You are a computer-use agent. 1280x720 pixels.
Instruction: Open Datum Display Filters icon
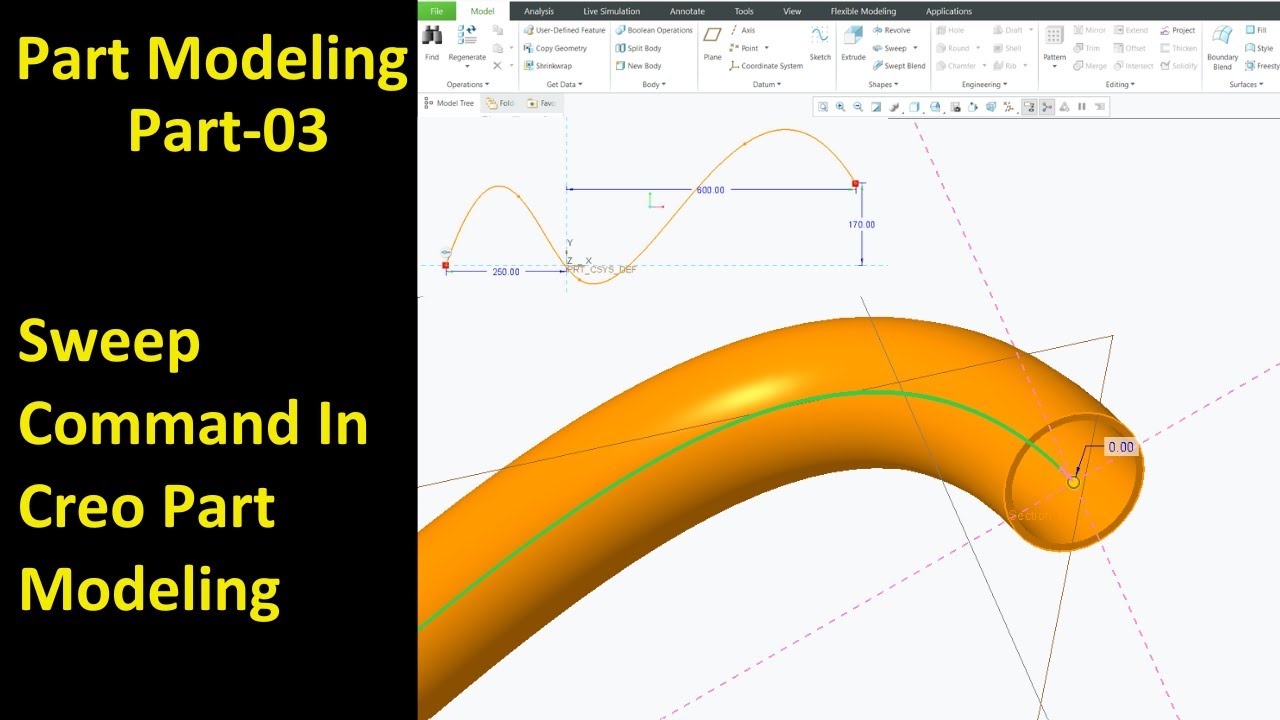(1008, 107)
